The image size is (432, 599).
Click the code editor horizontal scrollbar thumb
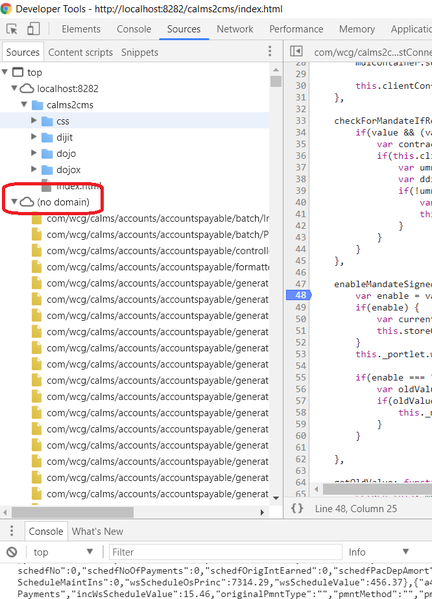point(377,489)
